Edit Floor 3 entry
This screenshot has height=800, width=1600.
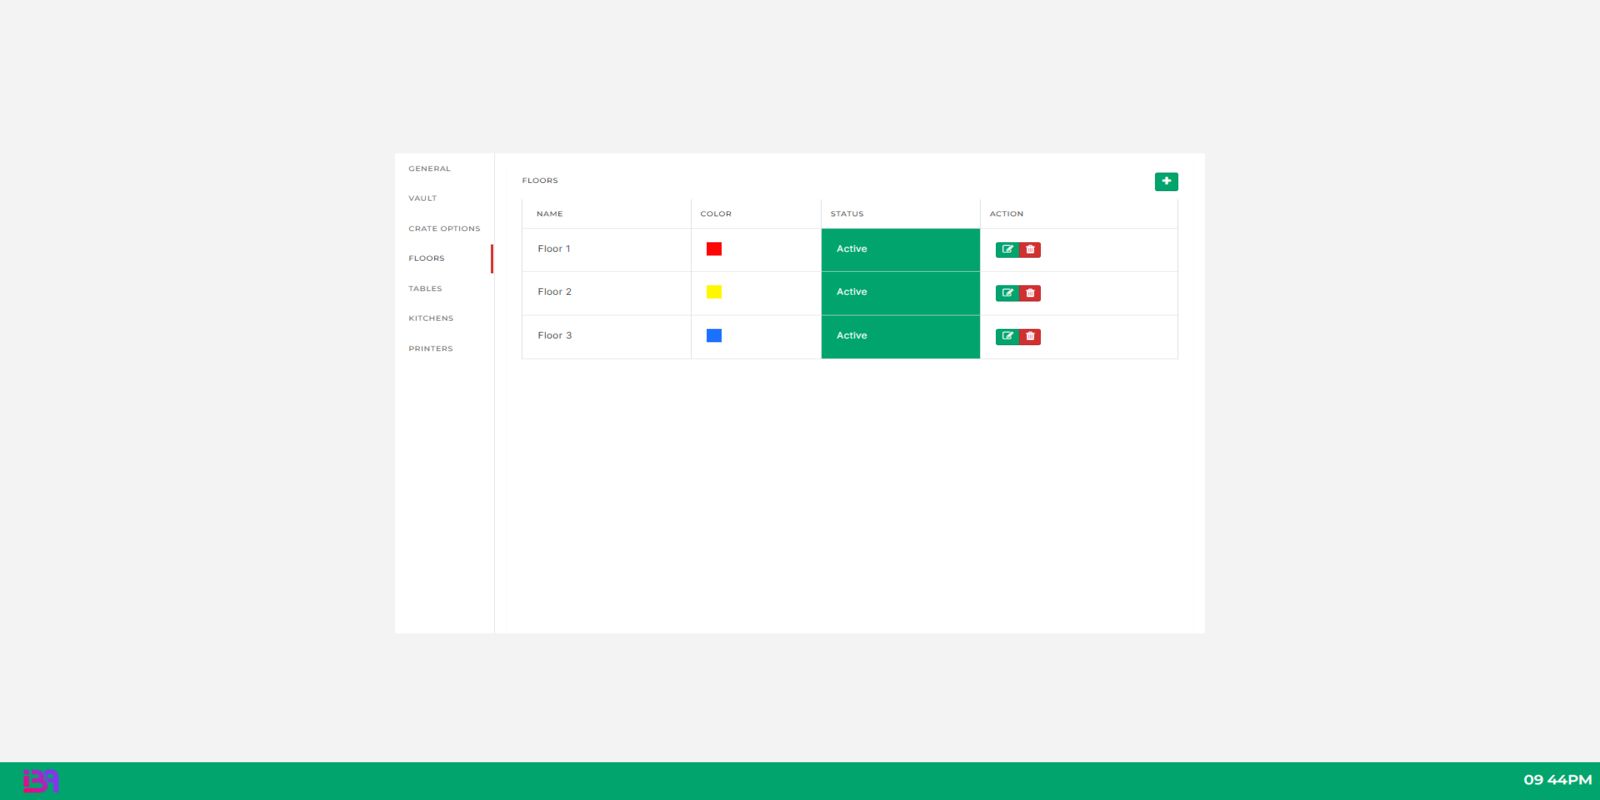[1007, 337]
